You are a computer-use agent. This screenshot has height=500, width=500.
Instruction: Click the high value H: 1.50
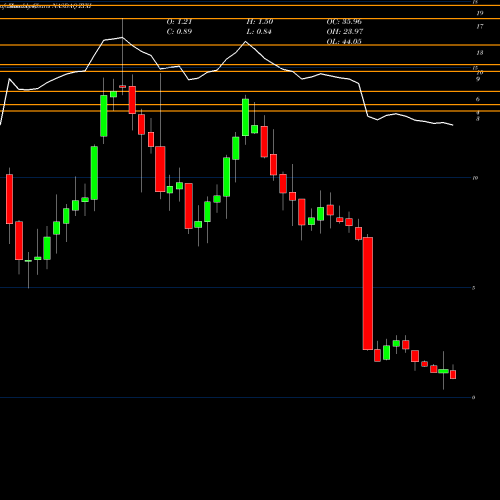[x=260, y=22]
